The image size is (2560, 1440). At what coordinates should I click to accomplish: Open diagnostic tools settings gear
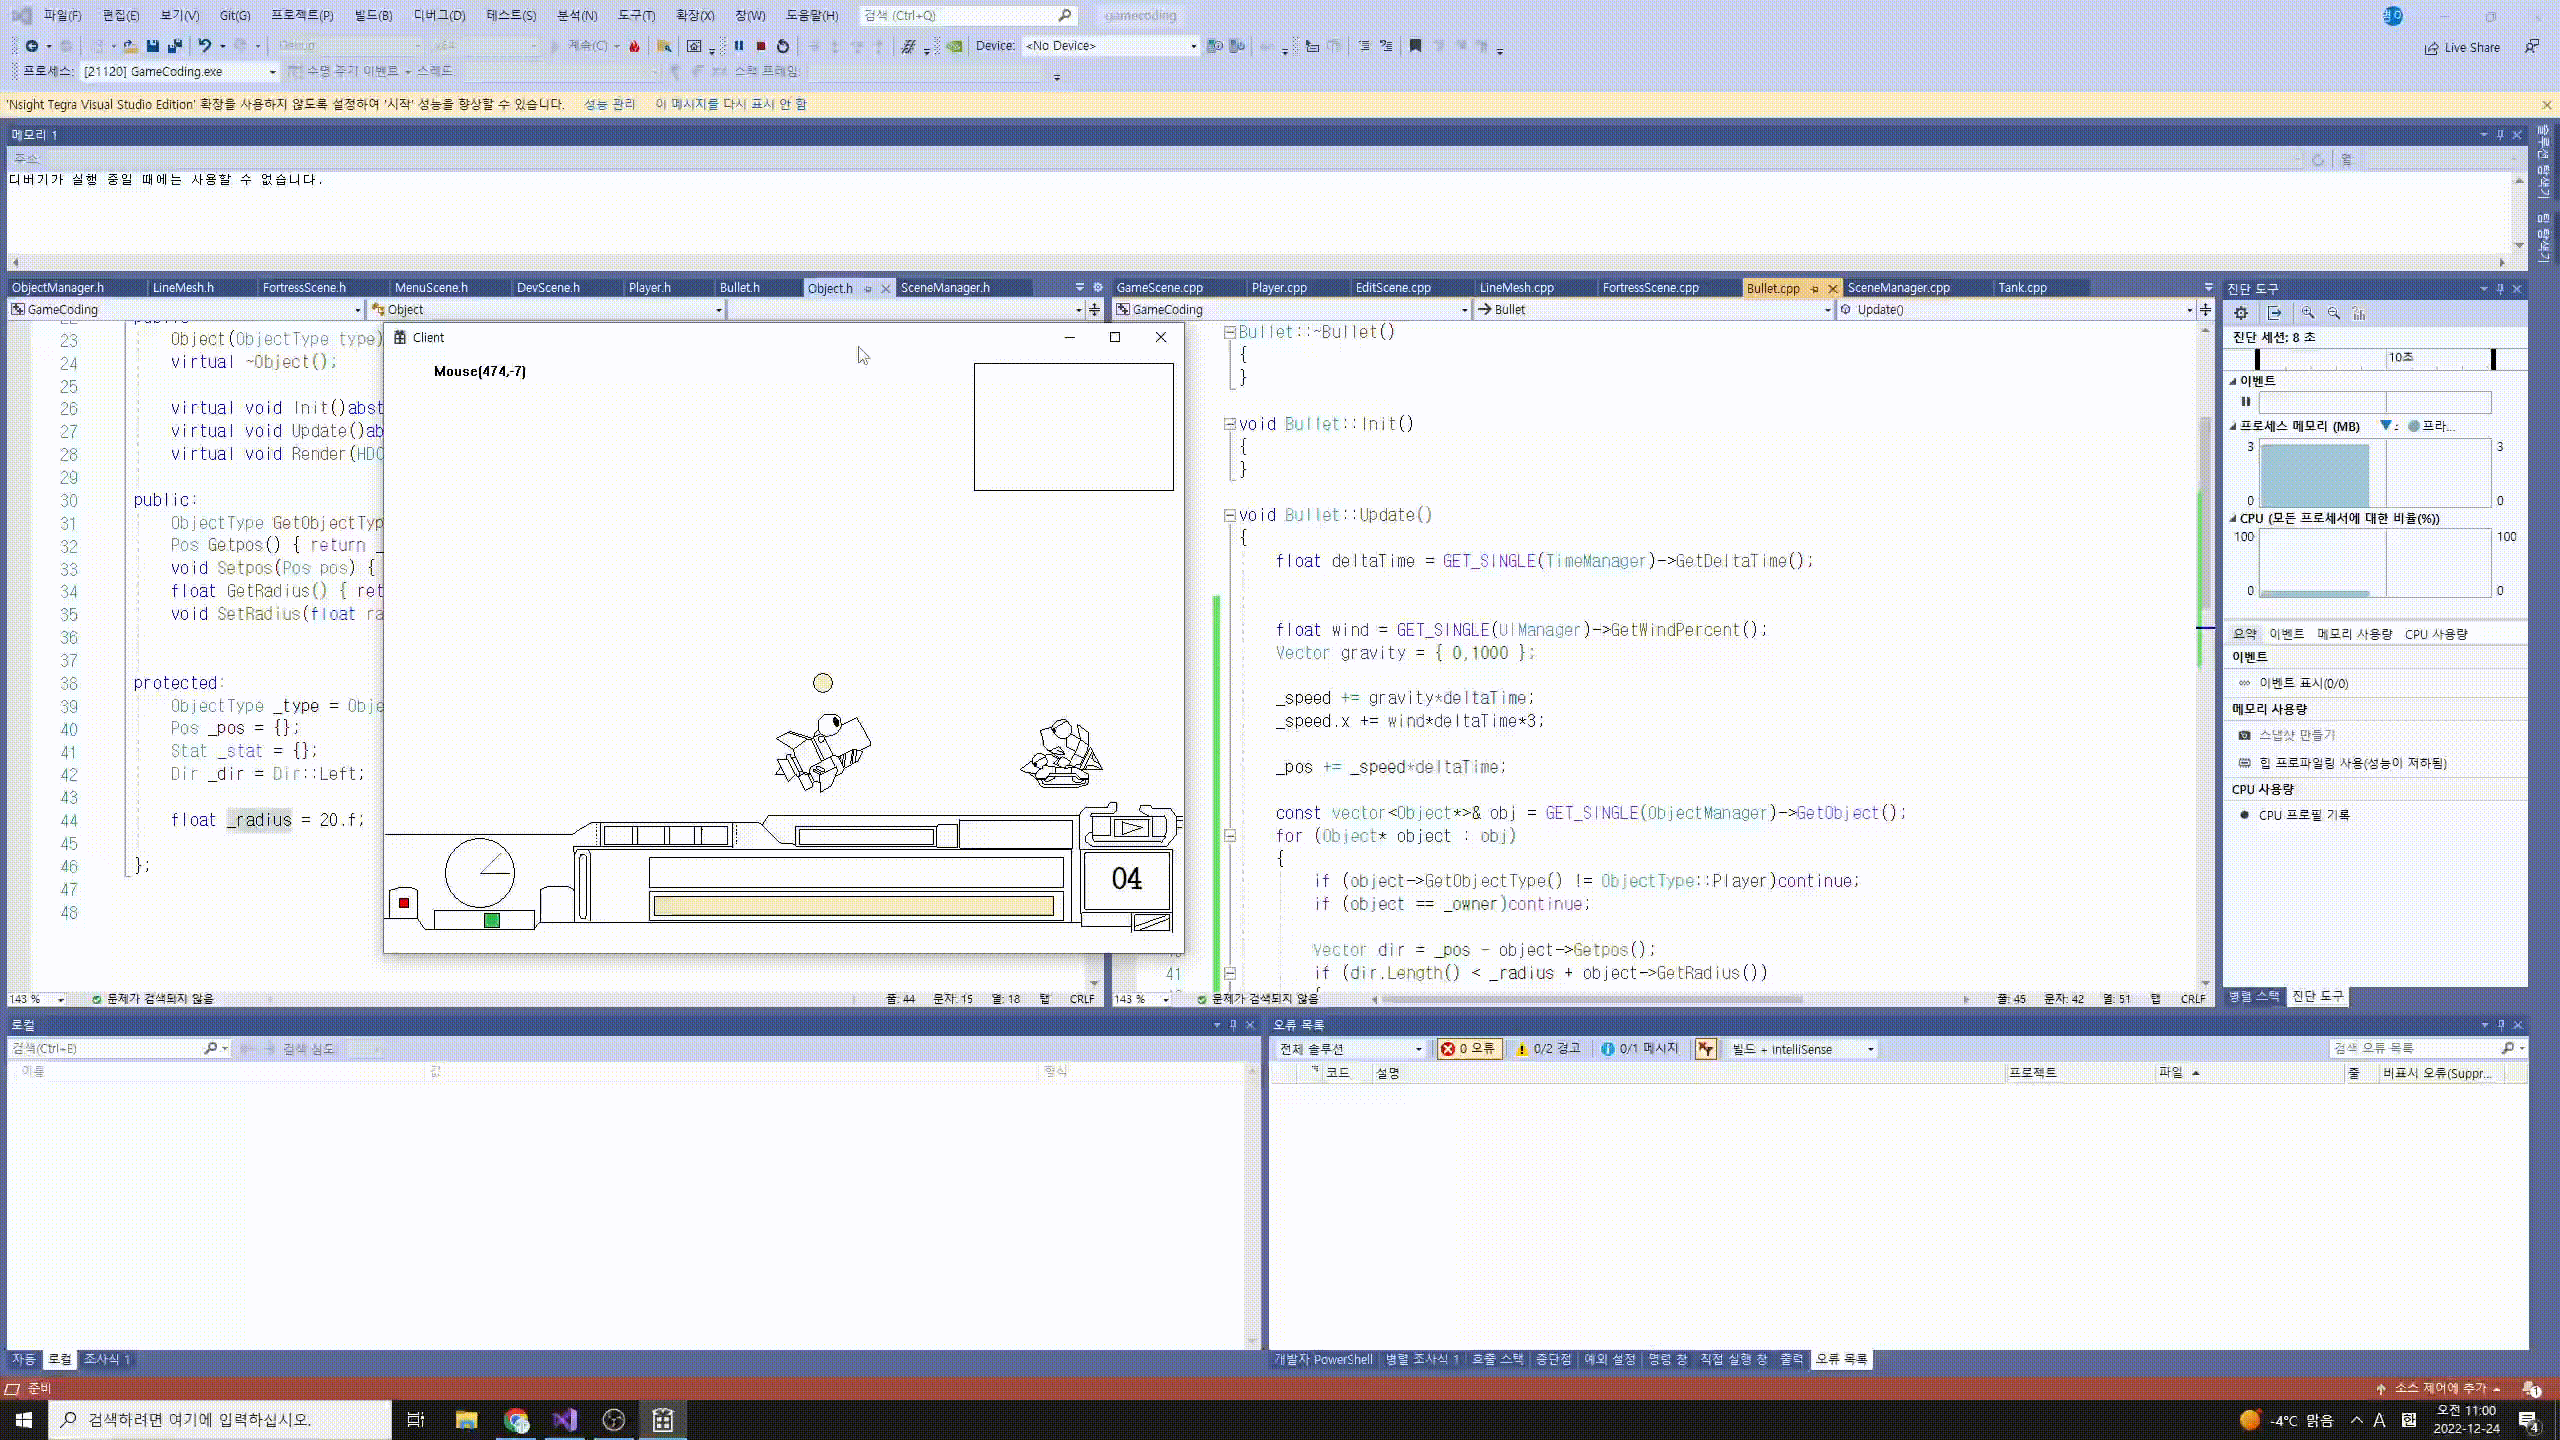click(x=2241, y=313)
